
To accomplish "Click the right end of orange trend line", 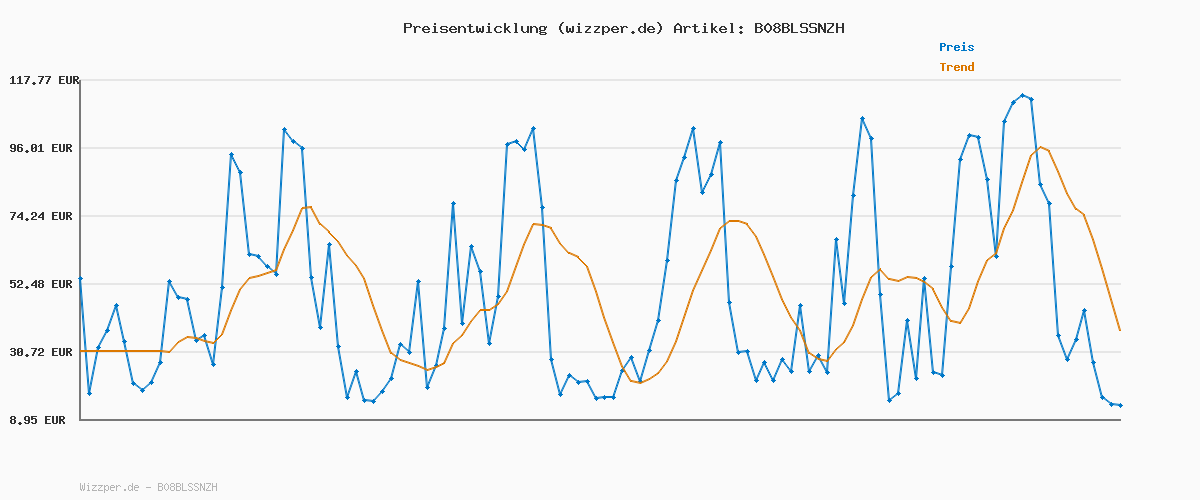I will tap(1120, 330).
